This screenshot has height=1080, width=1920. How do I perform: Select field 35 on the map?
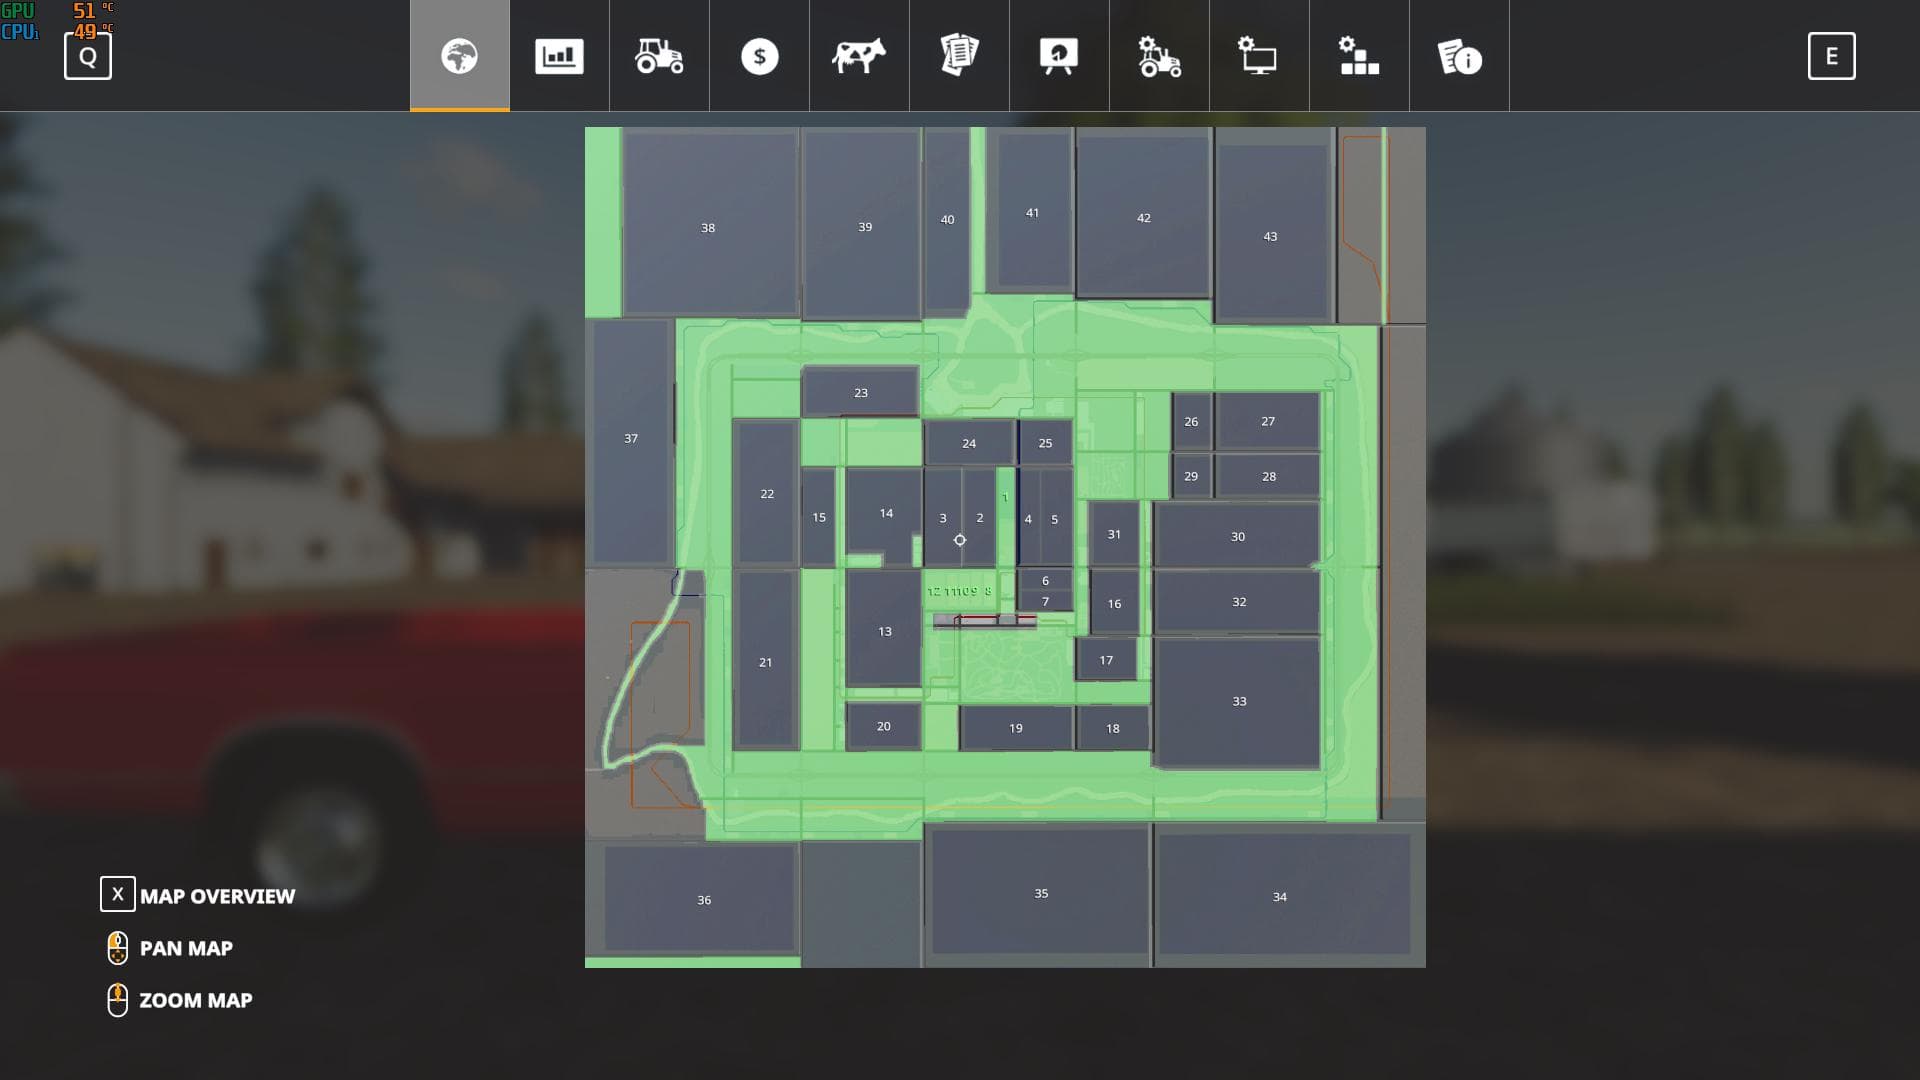pyautogui.click(x=1040, y=891)
